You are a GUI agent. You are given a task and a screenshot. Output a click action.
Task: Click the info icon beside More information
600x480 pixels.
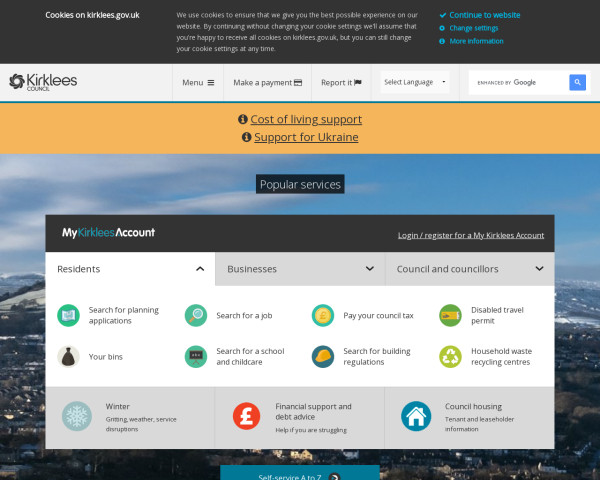click(442, 41)
